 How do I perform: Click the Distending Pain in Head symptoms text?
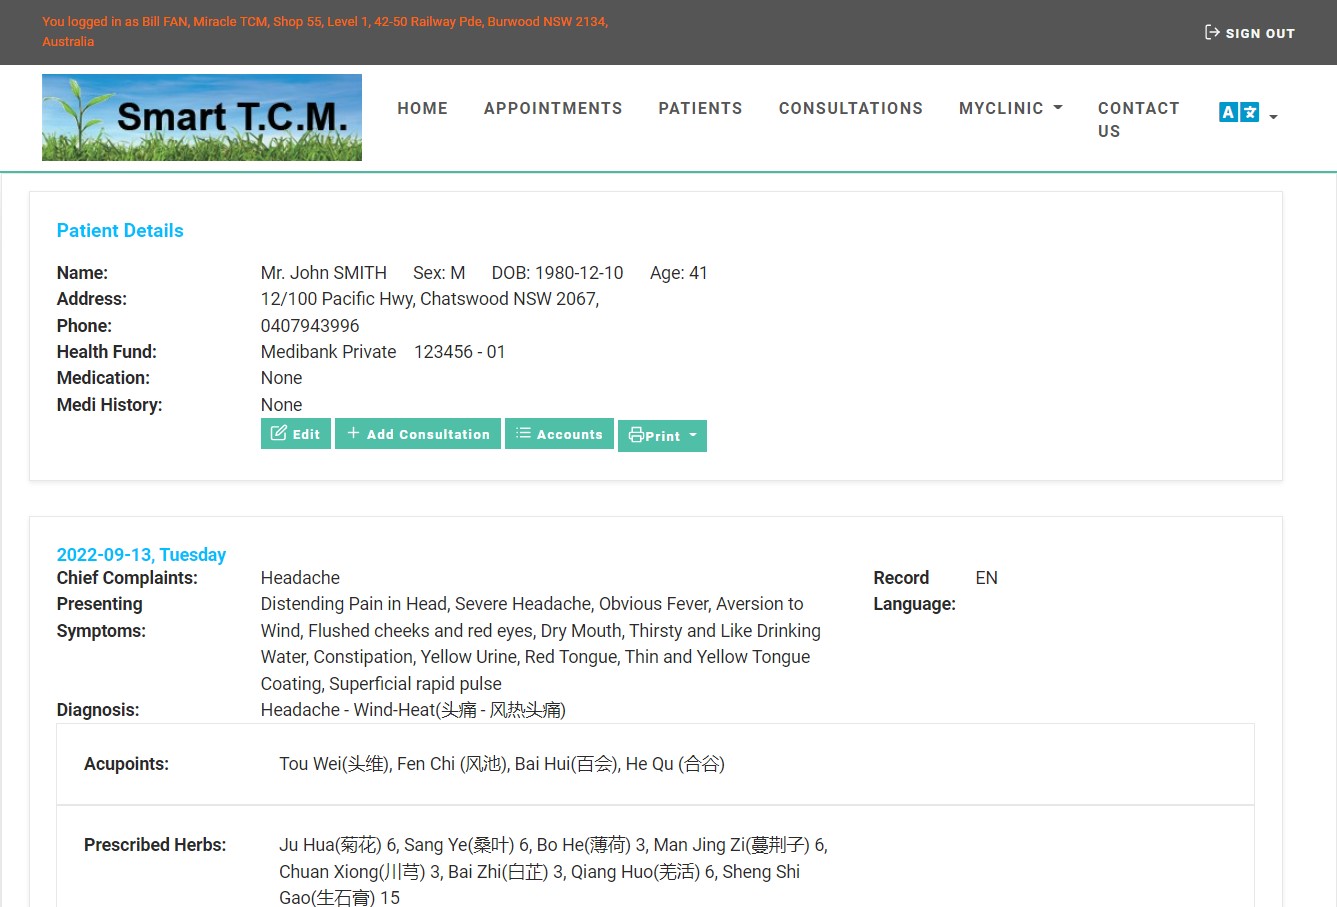[541, 644]
